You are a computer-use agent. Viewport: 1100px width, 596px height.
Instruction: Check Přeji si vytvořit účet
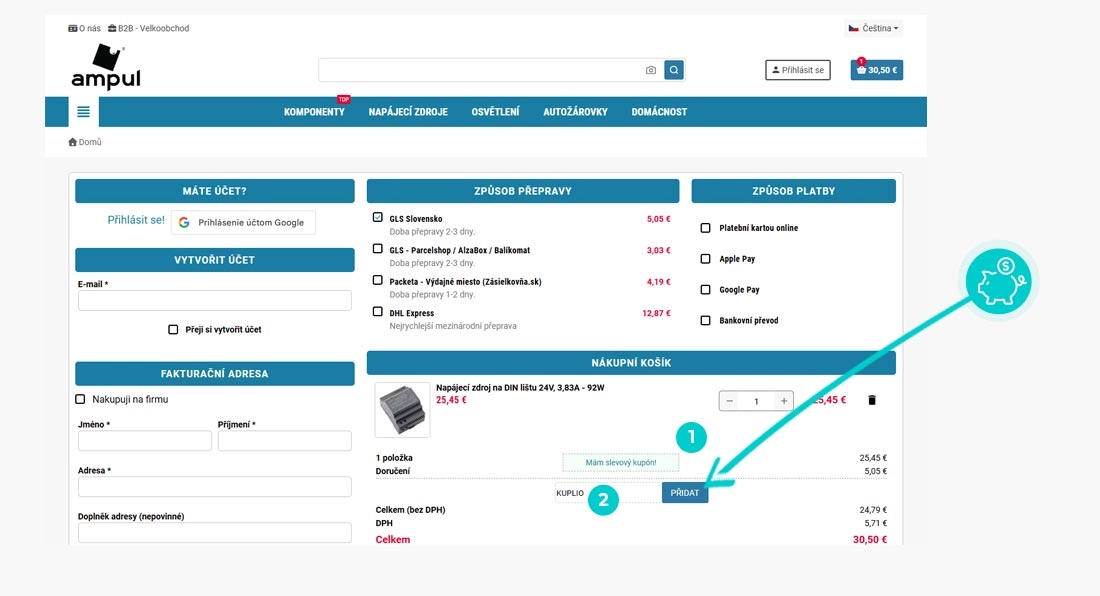(x=173, y=330)
